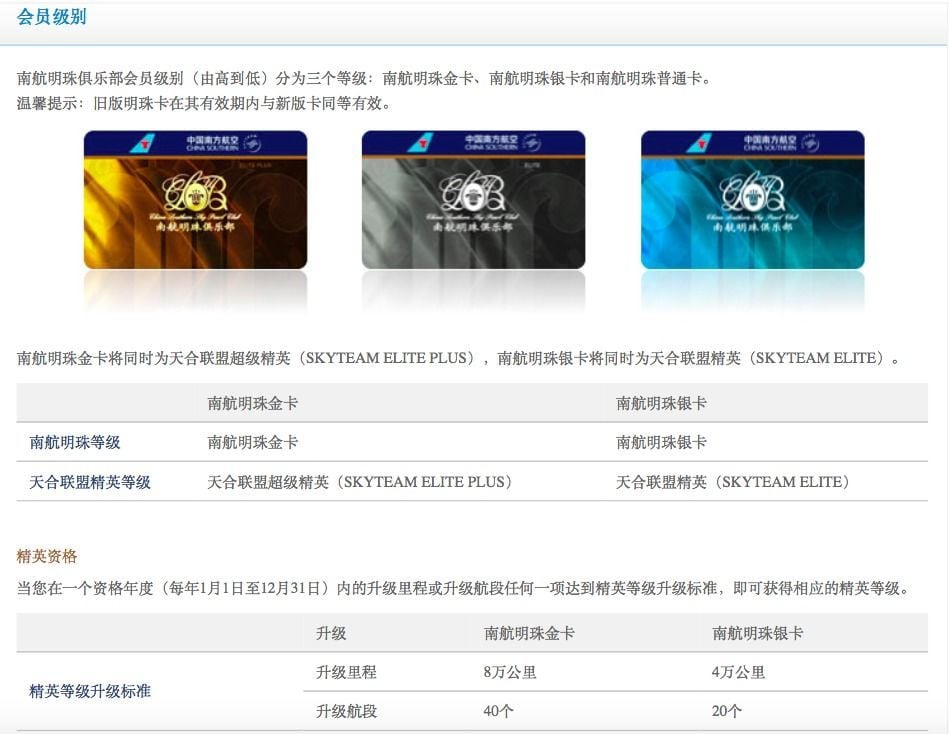The image size is (949, 734).
Task: Click the 40个 segment value
Action: 498,711
